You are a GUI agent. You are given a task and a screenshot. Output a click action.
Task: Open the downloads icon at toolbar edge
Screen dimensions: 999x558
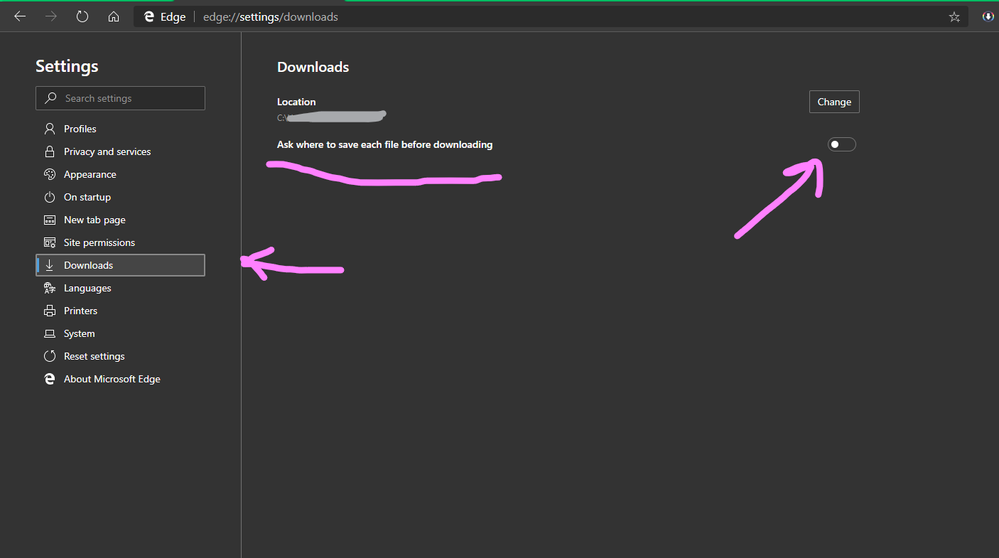(988, 17)
